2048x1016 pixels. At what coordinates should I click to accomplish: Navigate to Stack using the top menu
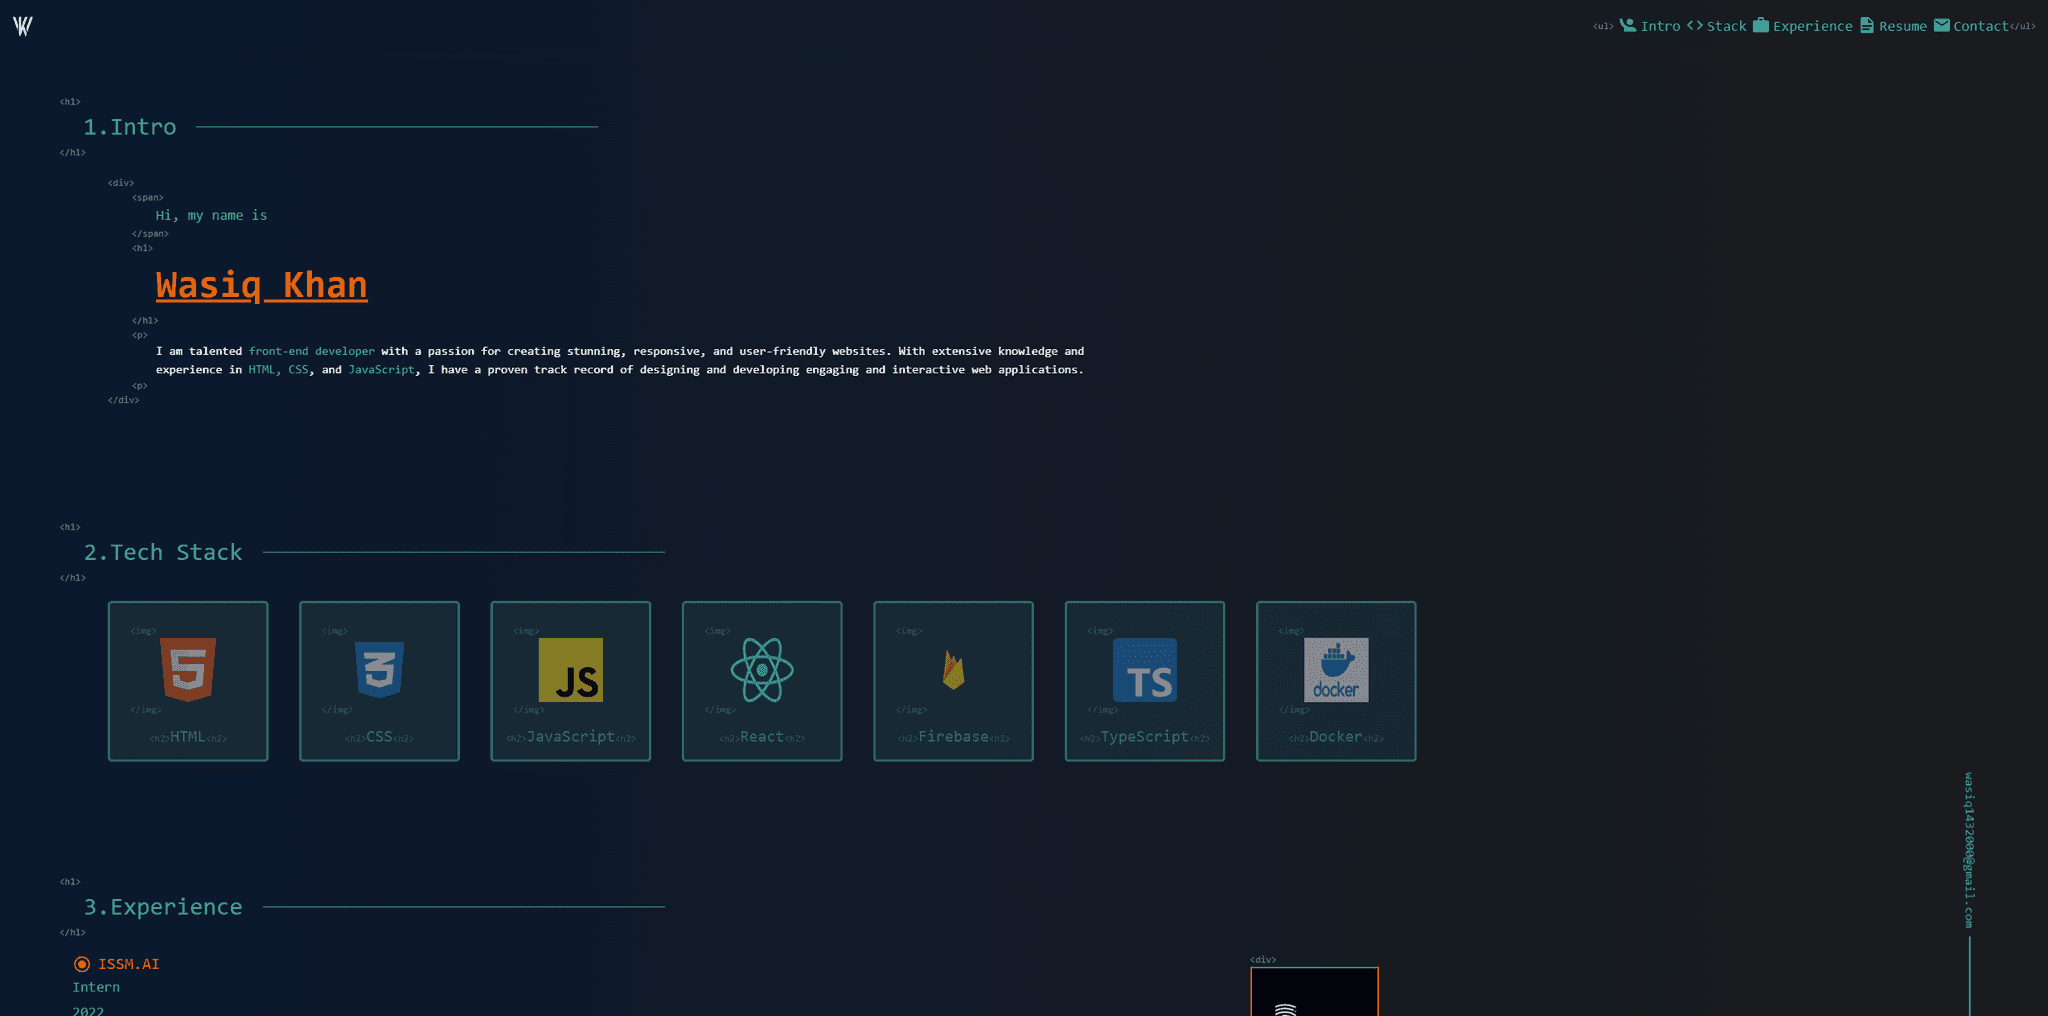point(1726,24)
